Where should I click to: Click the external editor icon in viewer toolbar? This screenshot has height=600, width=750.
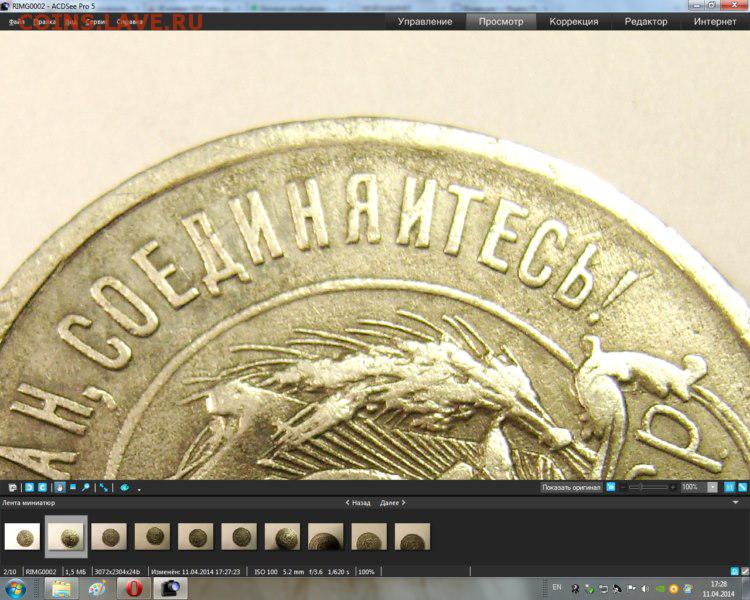point(13,488)
